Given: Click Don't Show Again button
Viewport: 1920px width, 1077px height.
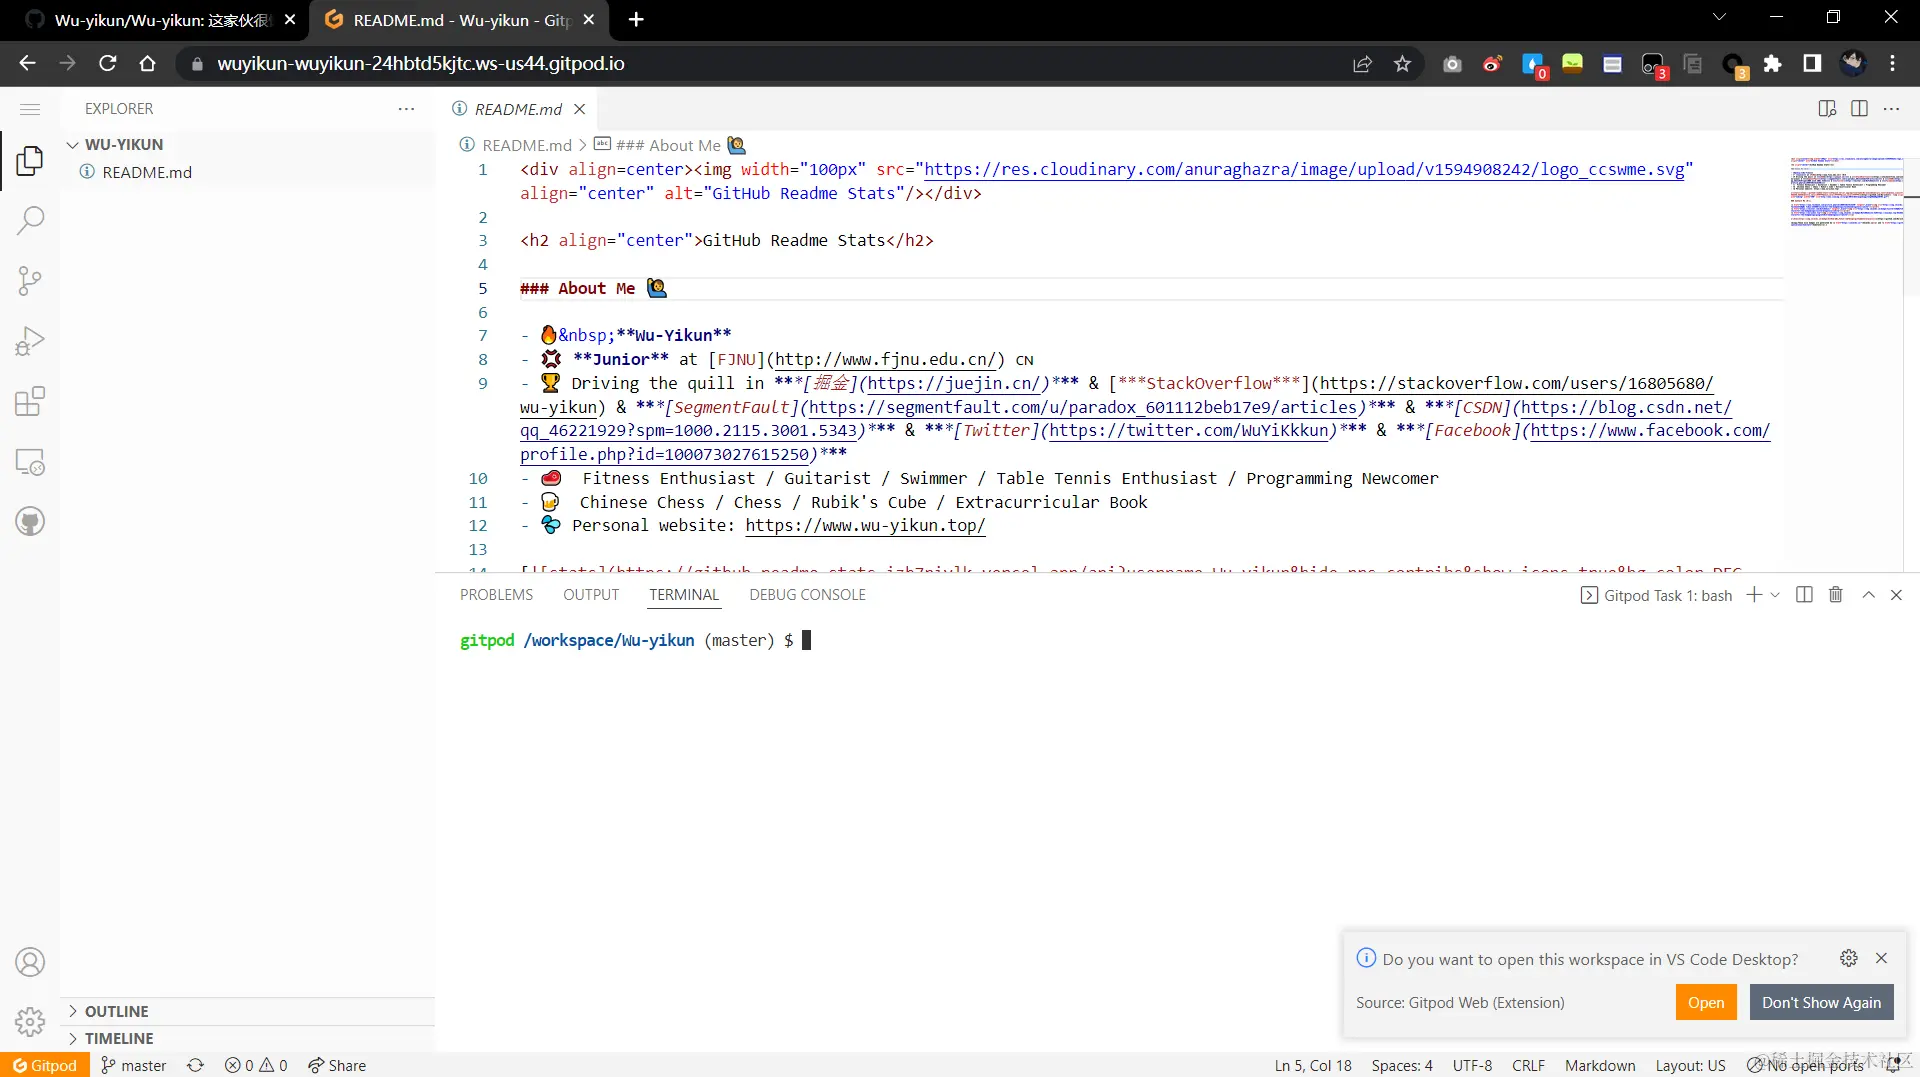Looking at the screenshot, I should [x=1821, y=1002].
